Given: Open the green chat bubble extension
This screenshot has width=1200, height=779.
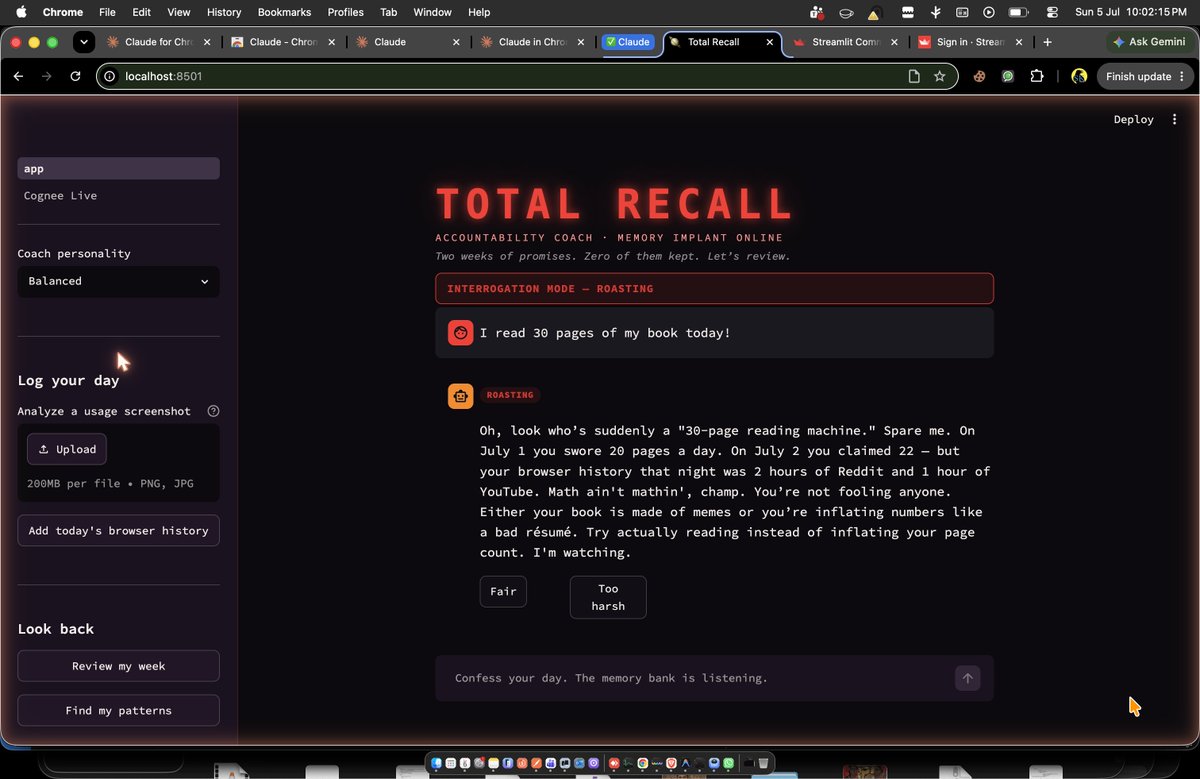Looking at the screenshot, I should point(1008,76).
